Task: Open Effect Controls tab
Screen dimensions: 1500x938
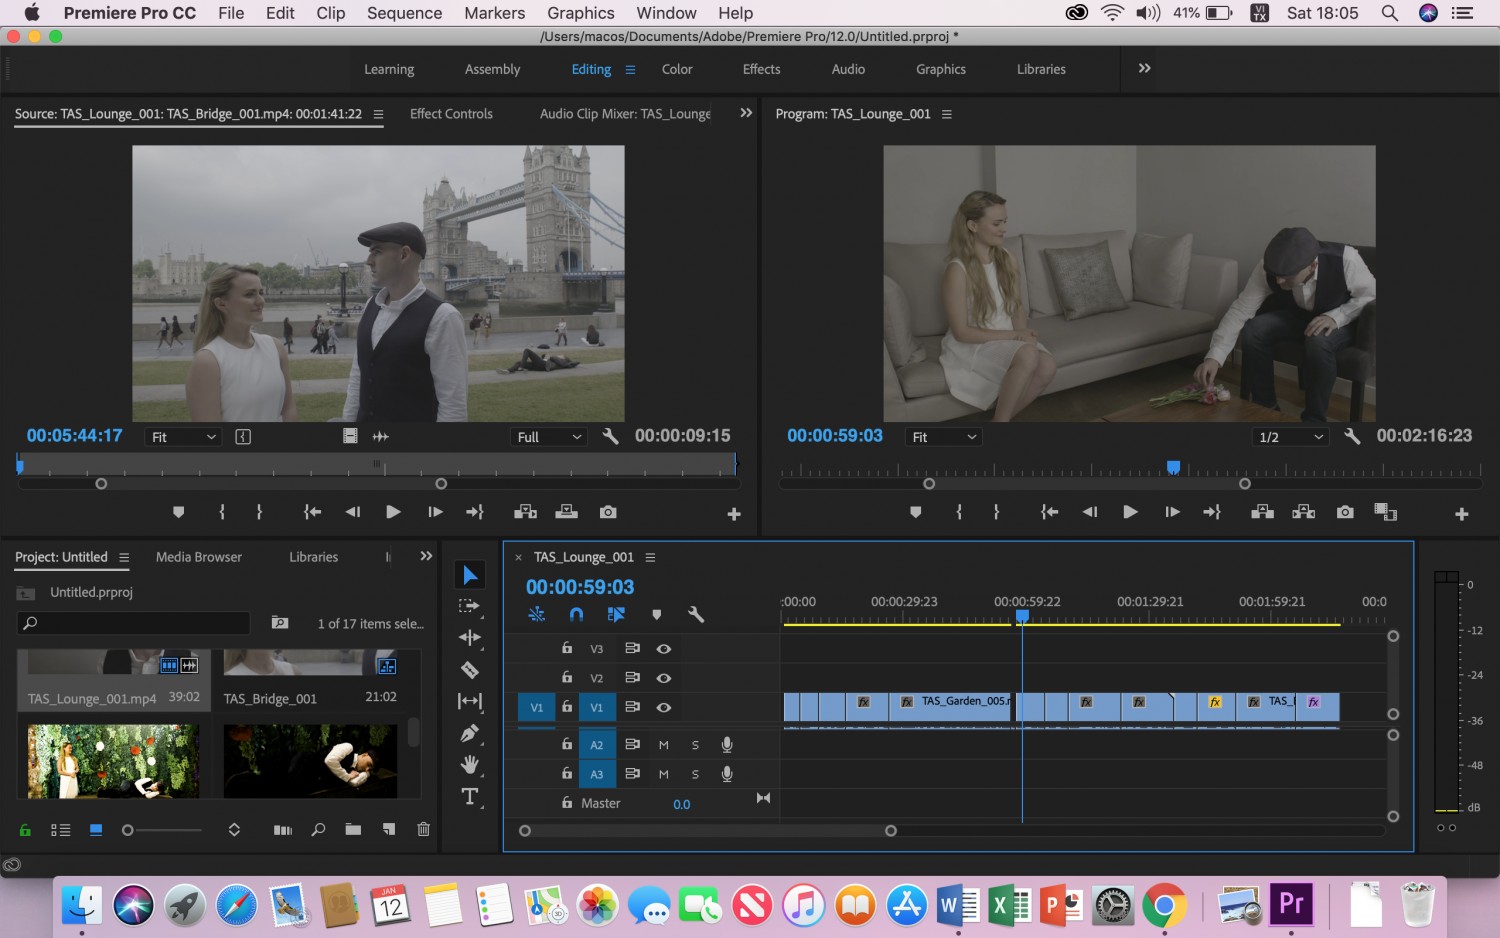Action: point(451,114)
